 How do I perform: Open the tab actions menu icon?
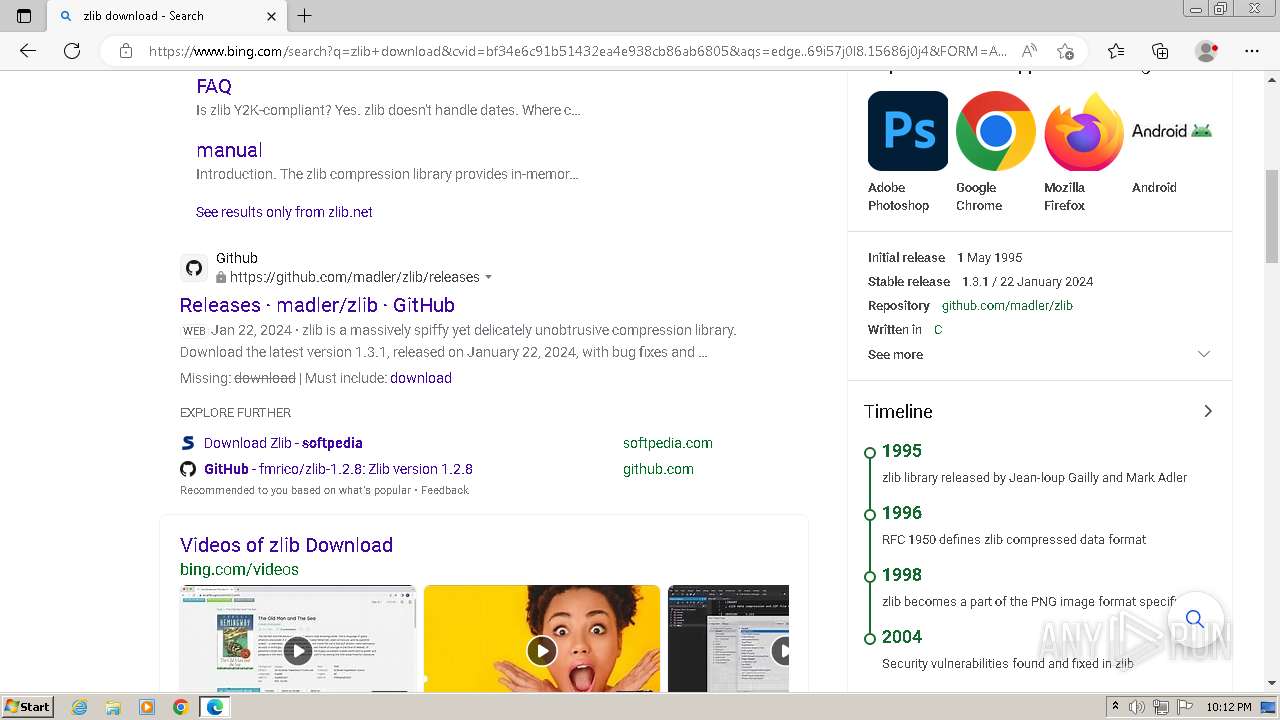[x=24, y=15]
